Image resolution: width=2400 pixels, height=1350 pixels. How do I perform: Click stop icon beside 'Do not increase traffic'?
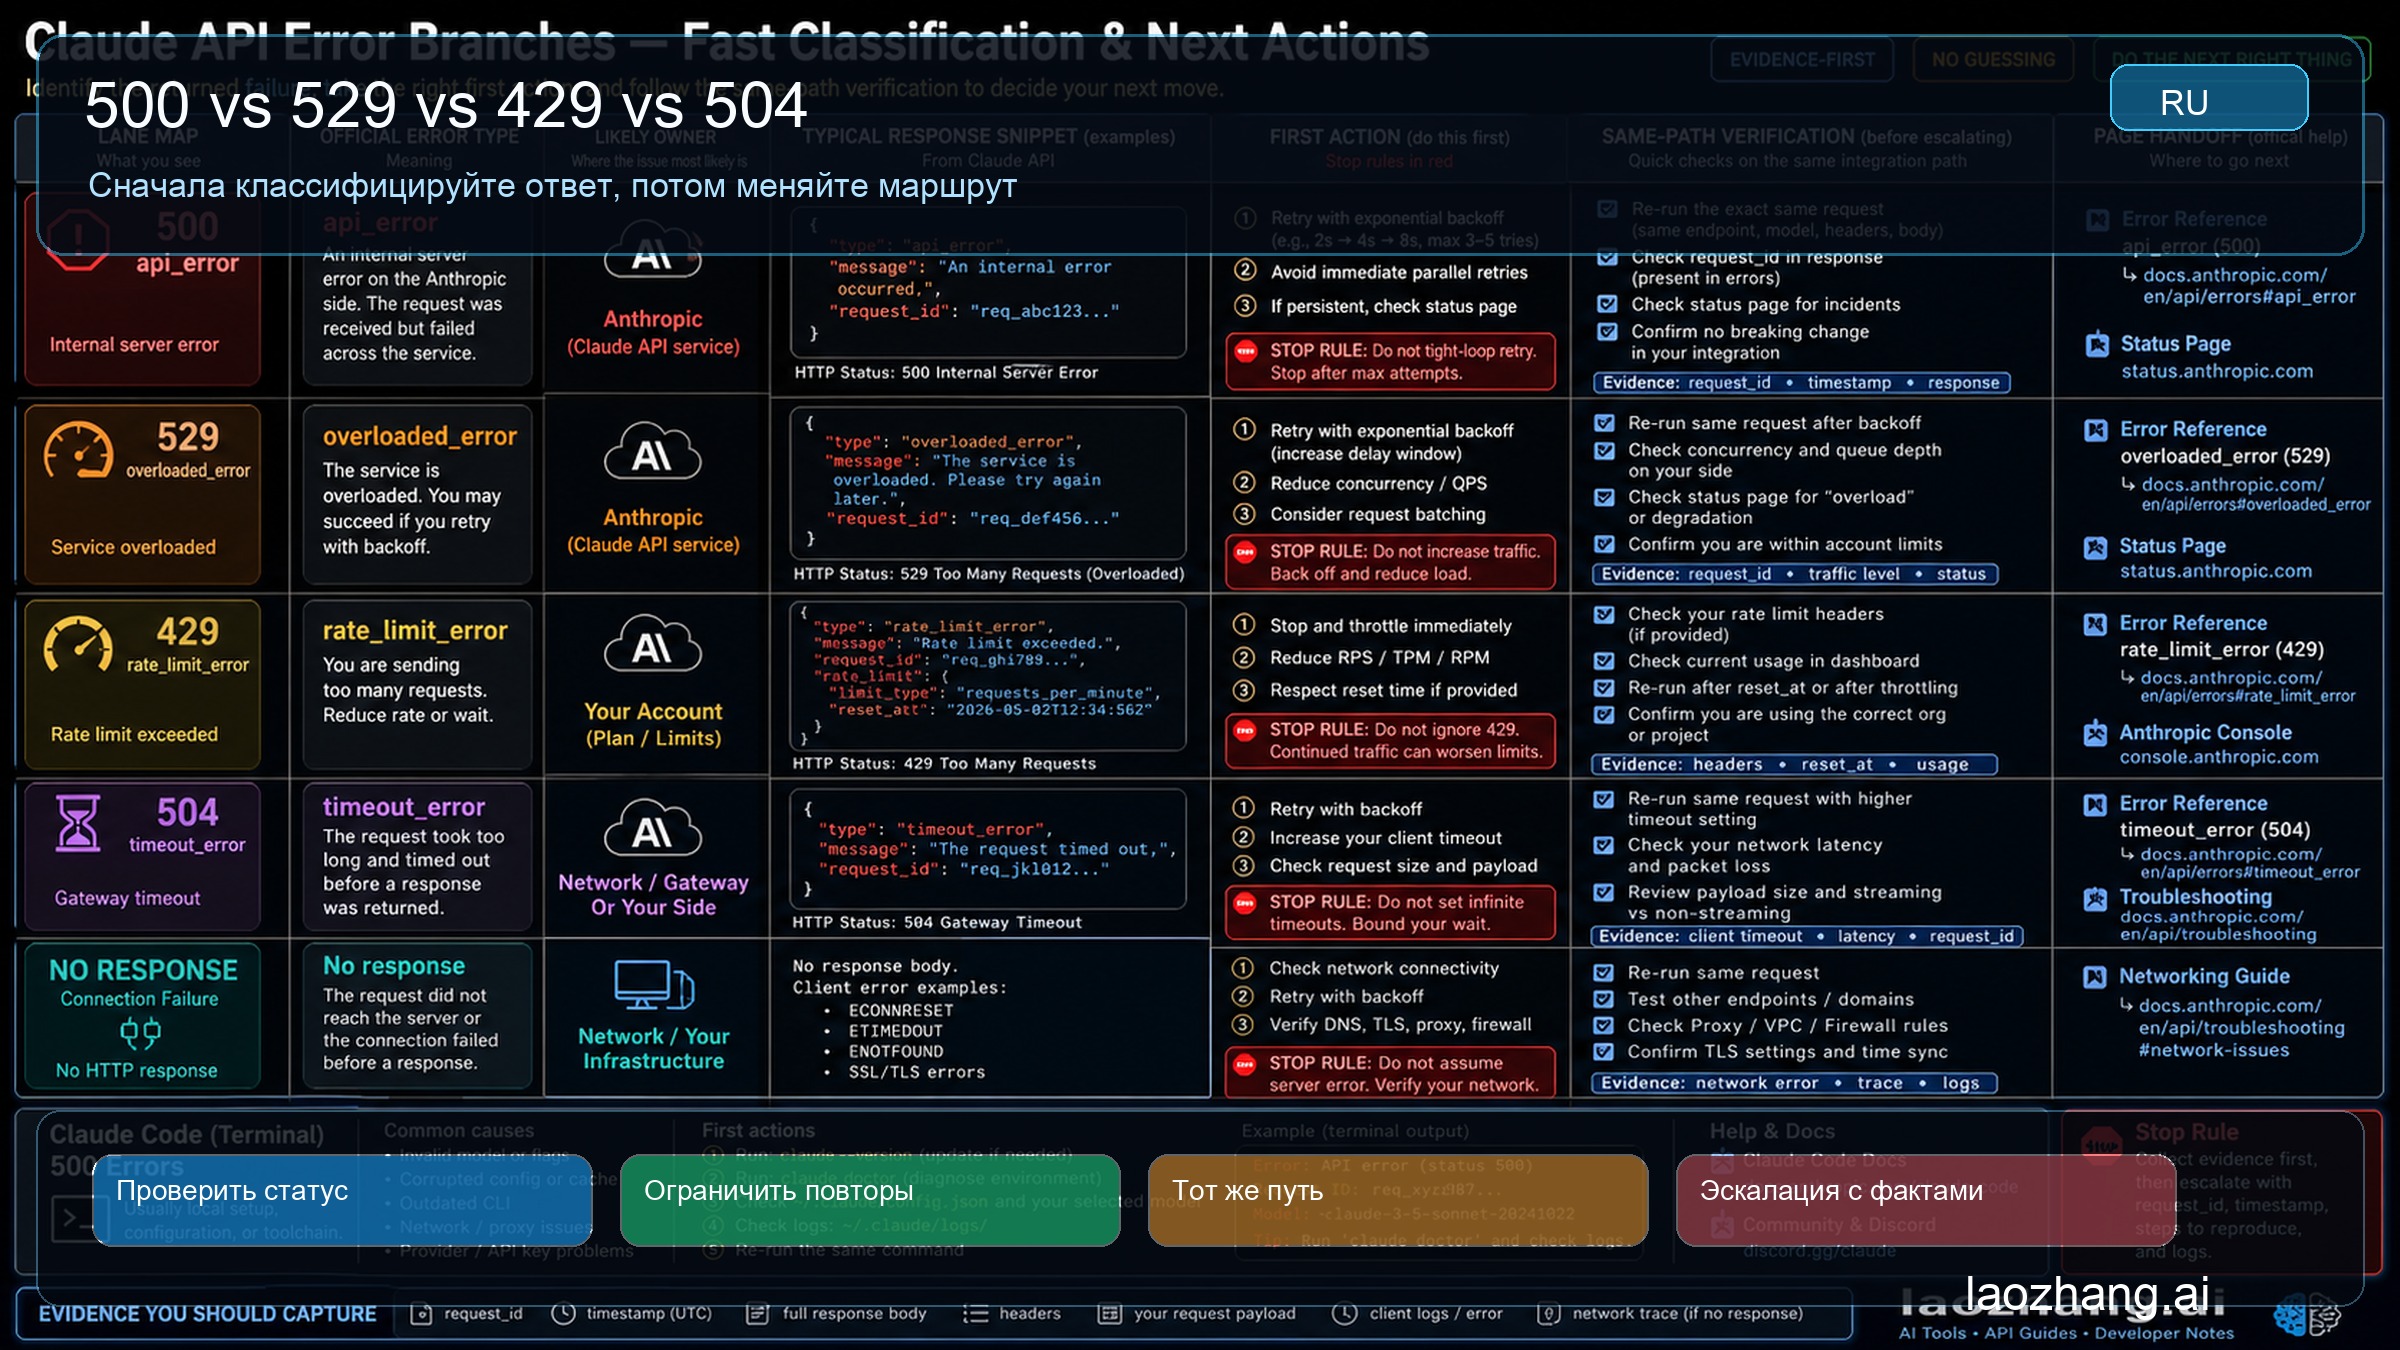coord(1246,552)
